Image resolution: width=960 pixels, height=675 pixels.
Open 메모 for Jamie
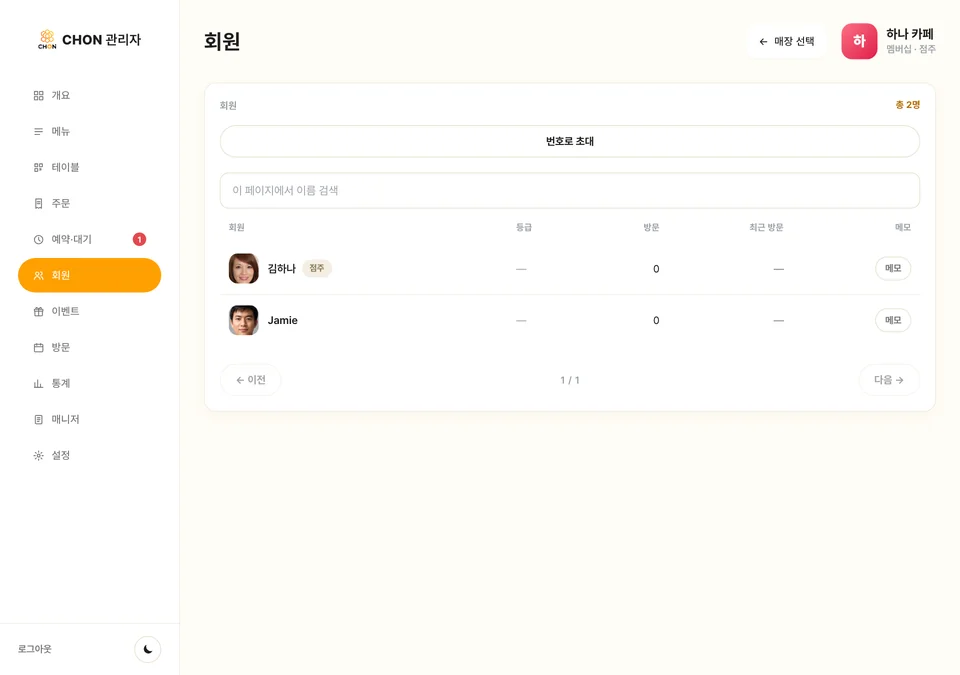(893, 320)
